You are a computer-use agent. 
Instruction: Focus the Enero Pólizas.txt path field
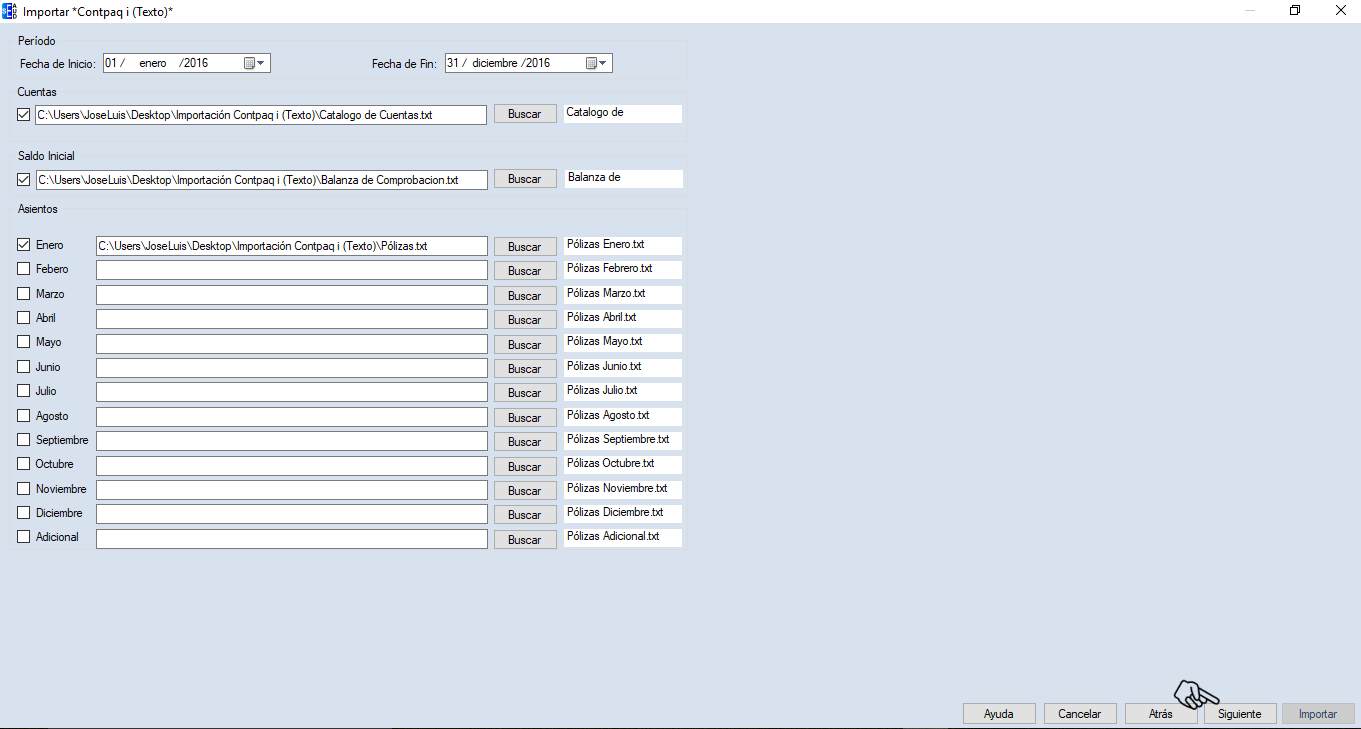click(x=291, y=246)
